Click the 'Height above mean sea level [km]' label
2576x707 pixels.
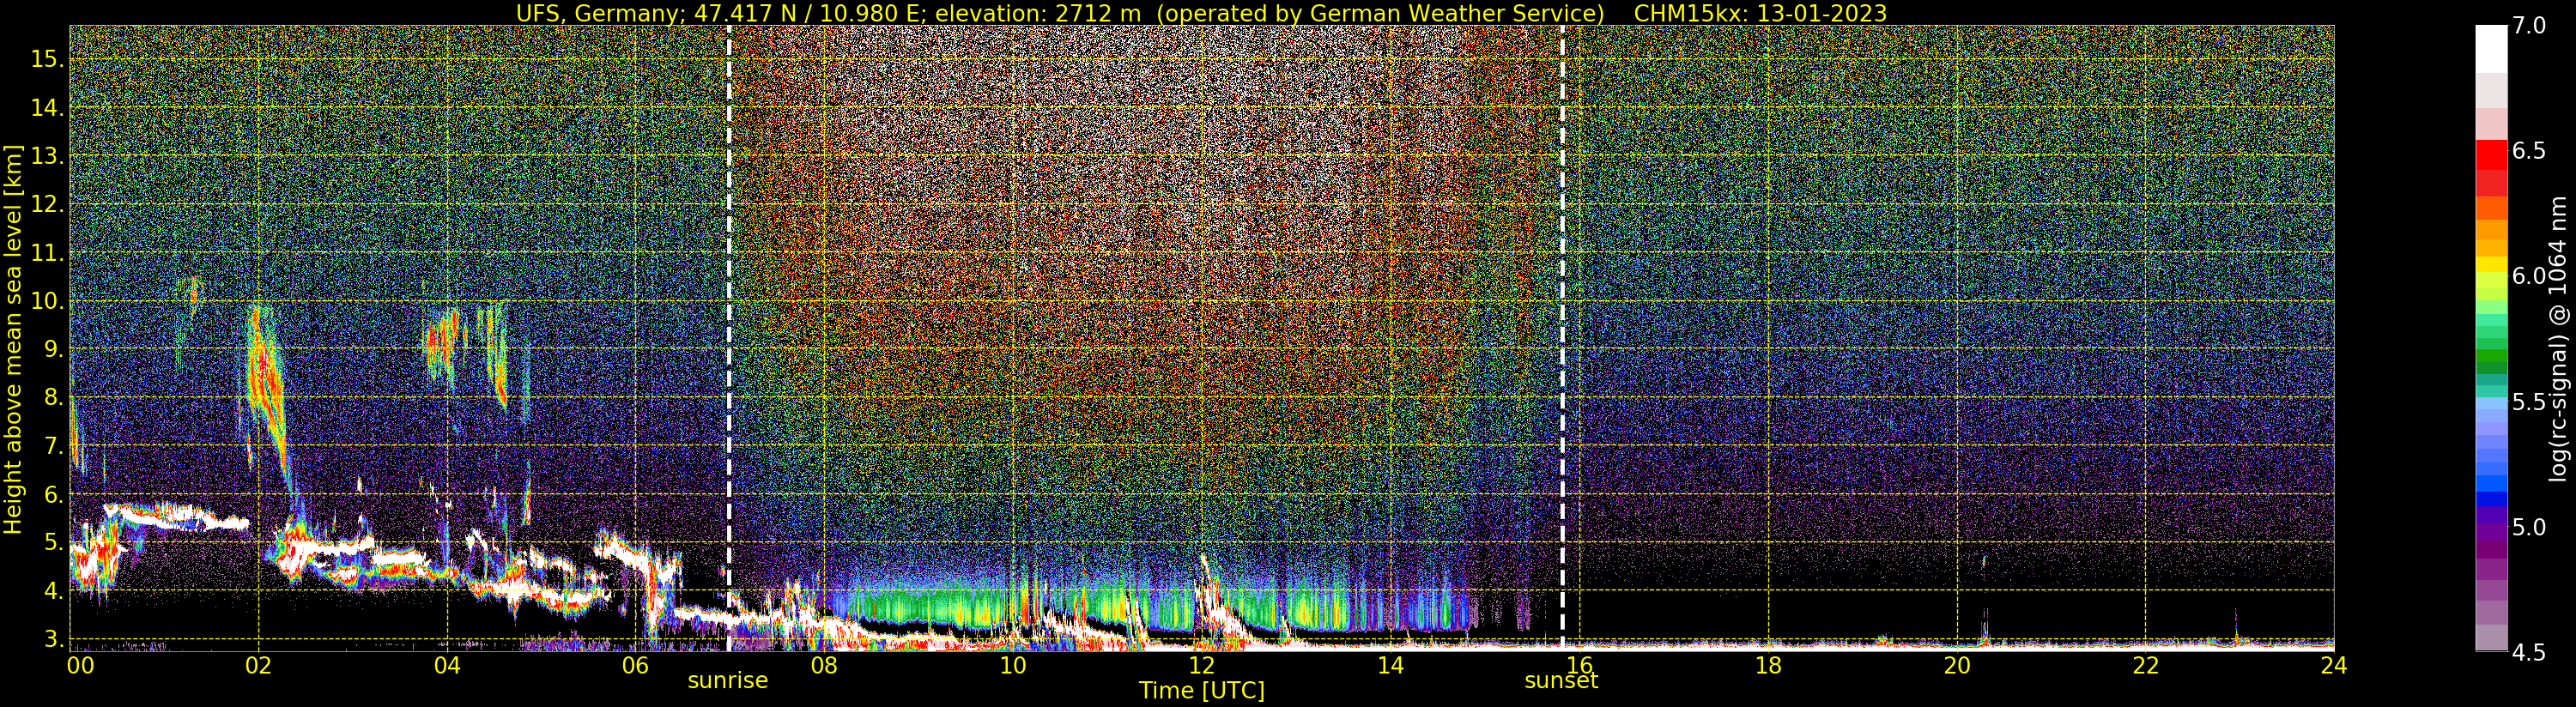[13, 339]
